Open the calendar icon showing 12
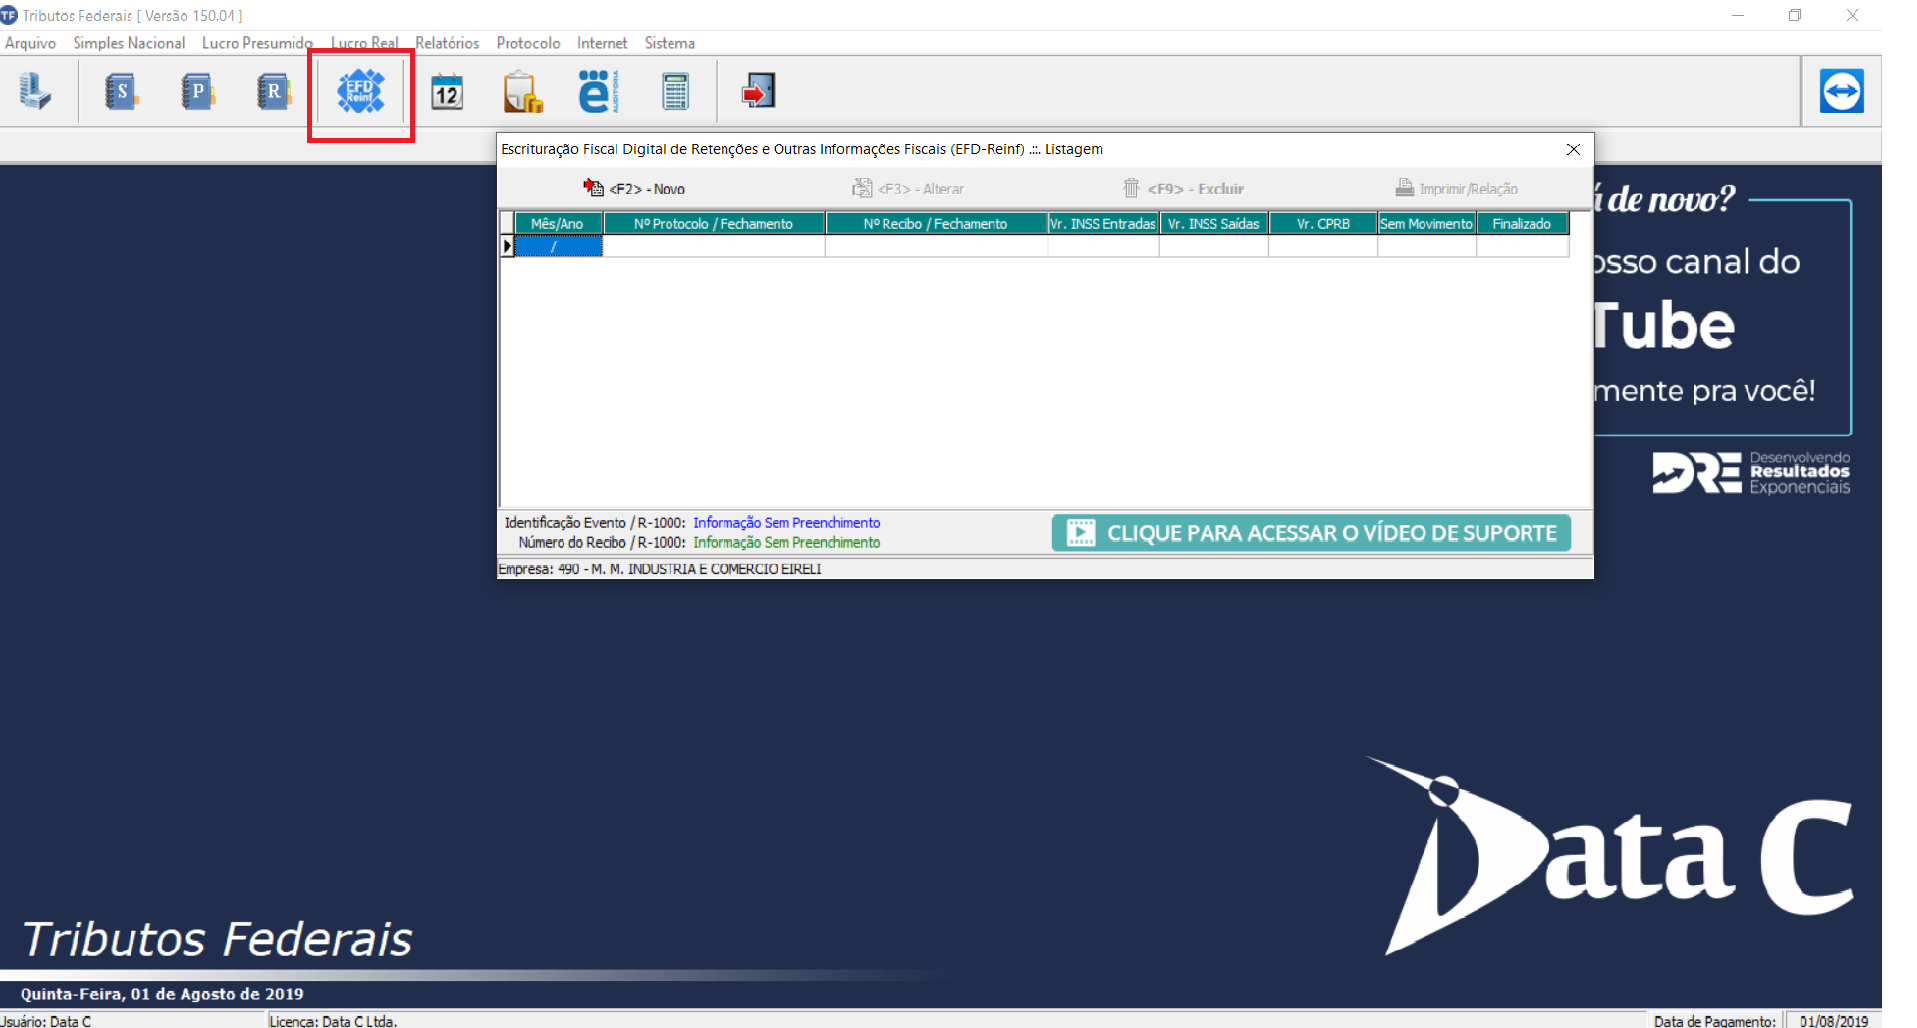This screenshot has height=1028, width=1917. pos(447,92)
